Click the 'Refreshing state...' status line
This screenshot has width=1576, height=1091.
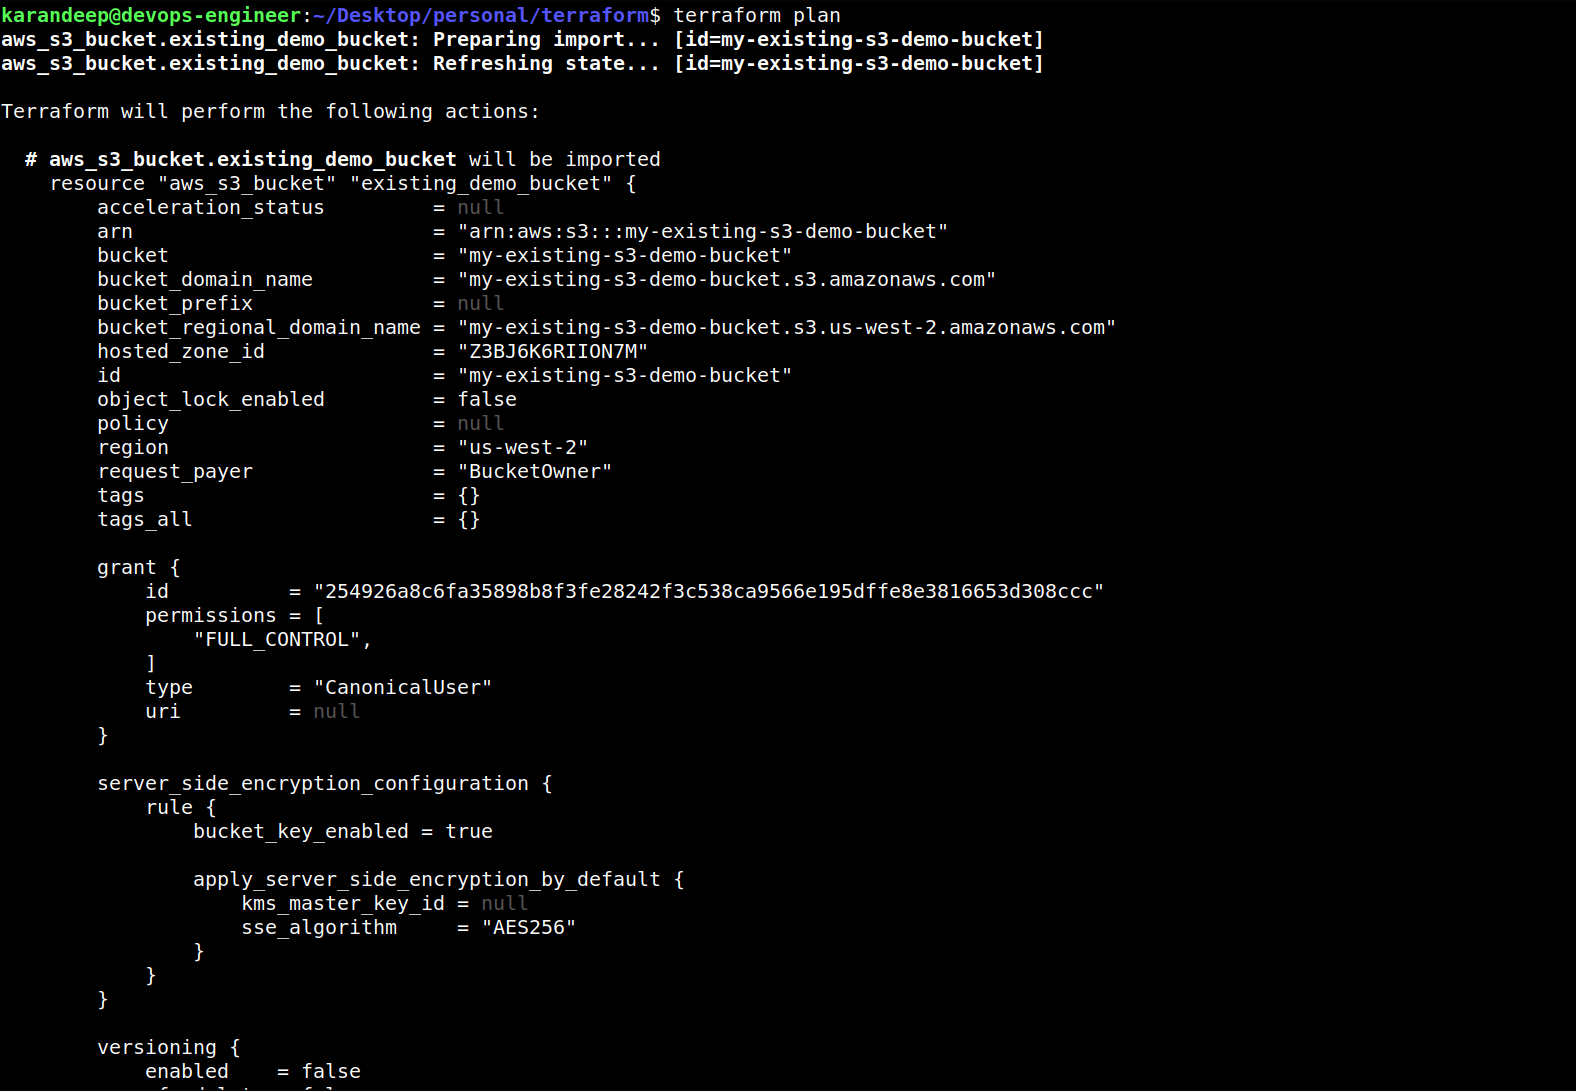click(522, 63)
